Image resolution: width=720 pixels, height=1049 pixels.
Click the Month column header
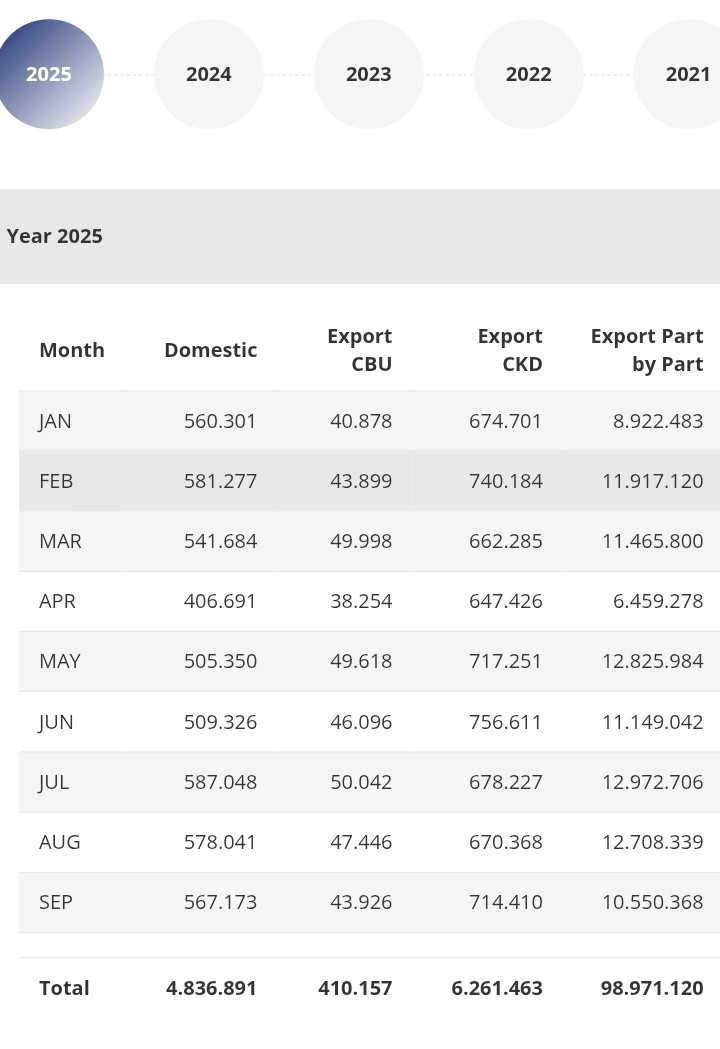point(72,350)
